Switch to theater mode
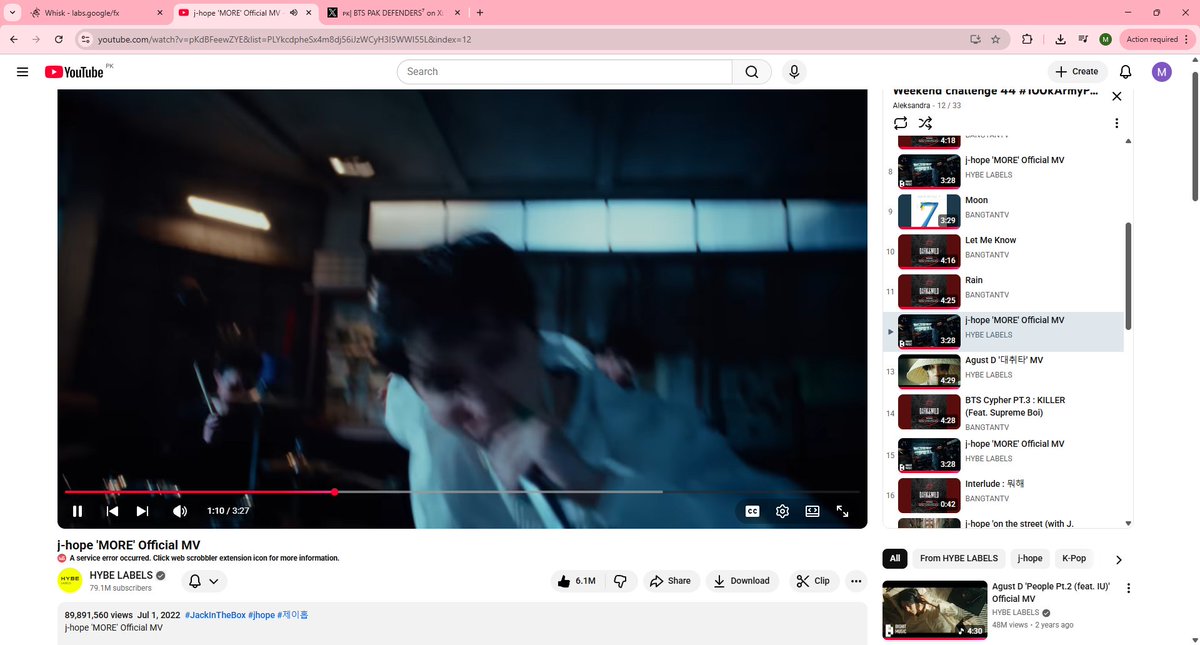The height and width of the screenshot is (645, 1200). point(812,511)
